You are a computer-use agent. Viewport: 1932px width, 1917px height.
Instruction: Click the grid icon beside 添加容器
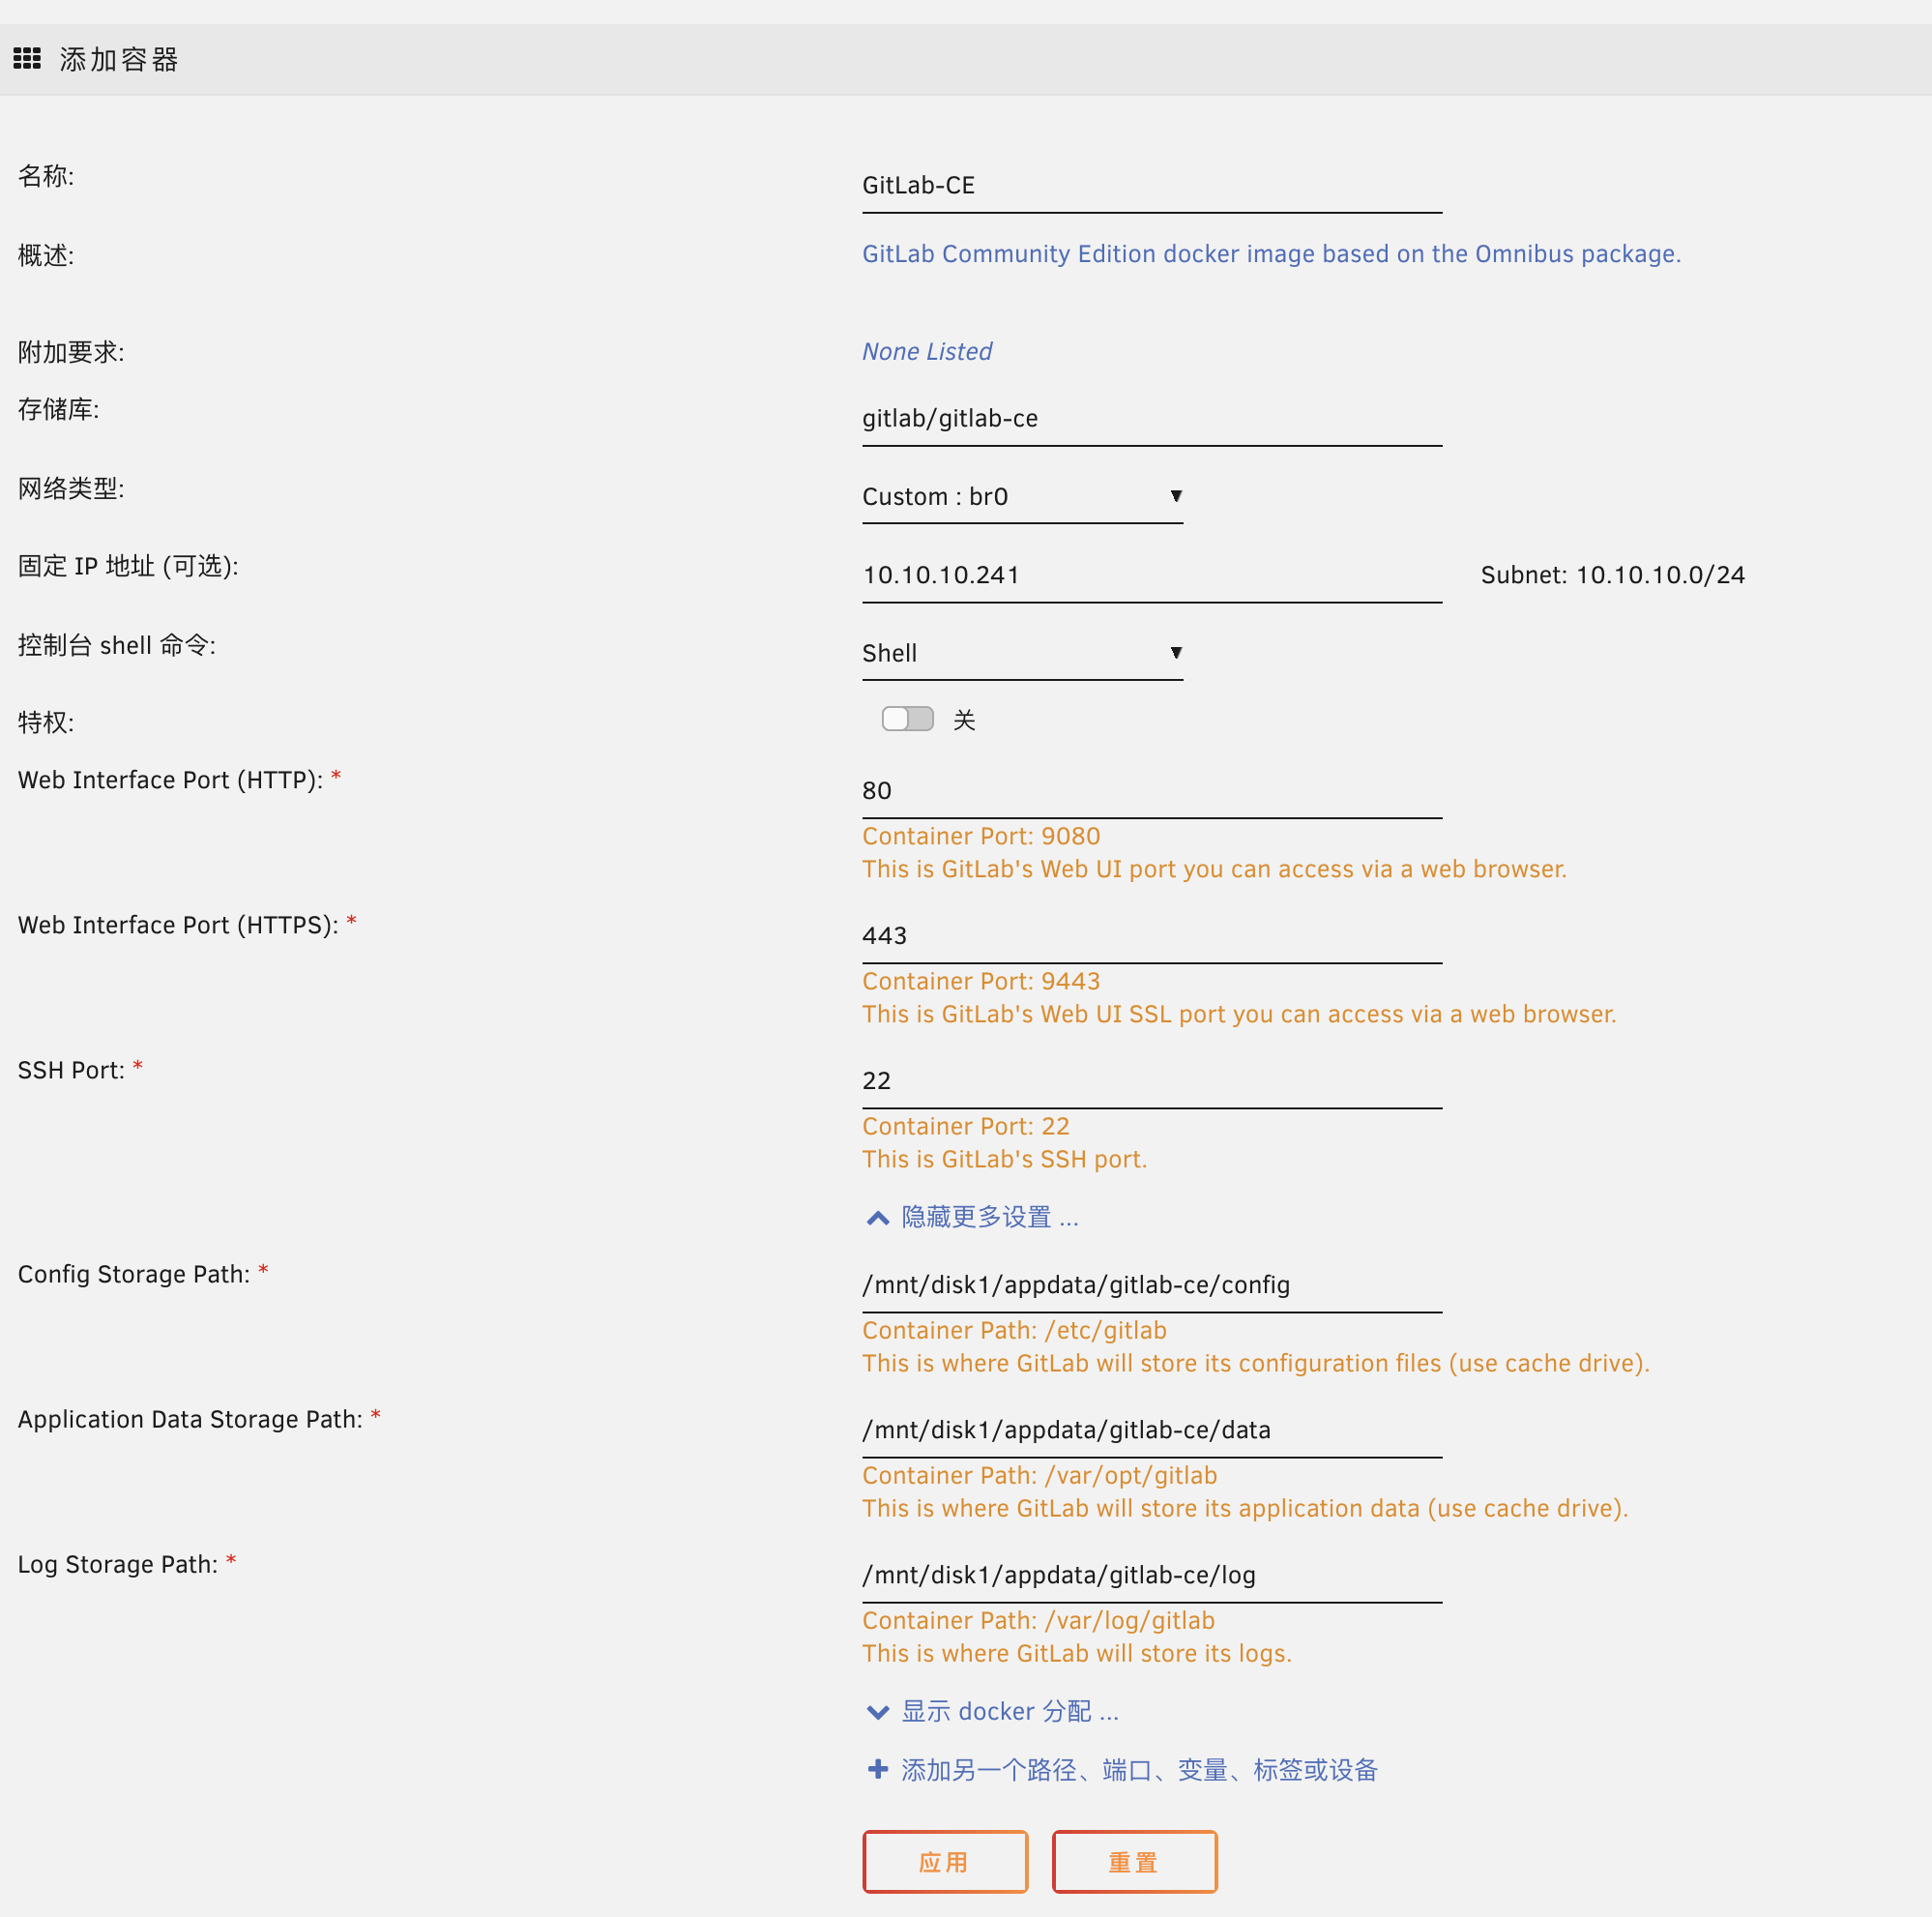[27, 59]
